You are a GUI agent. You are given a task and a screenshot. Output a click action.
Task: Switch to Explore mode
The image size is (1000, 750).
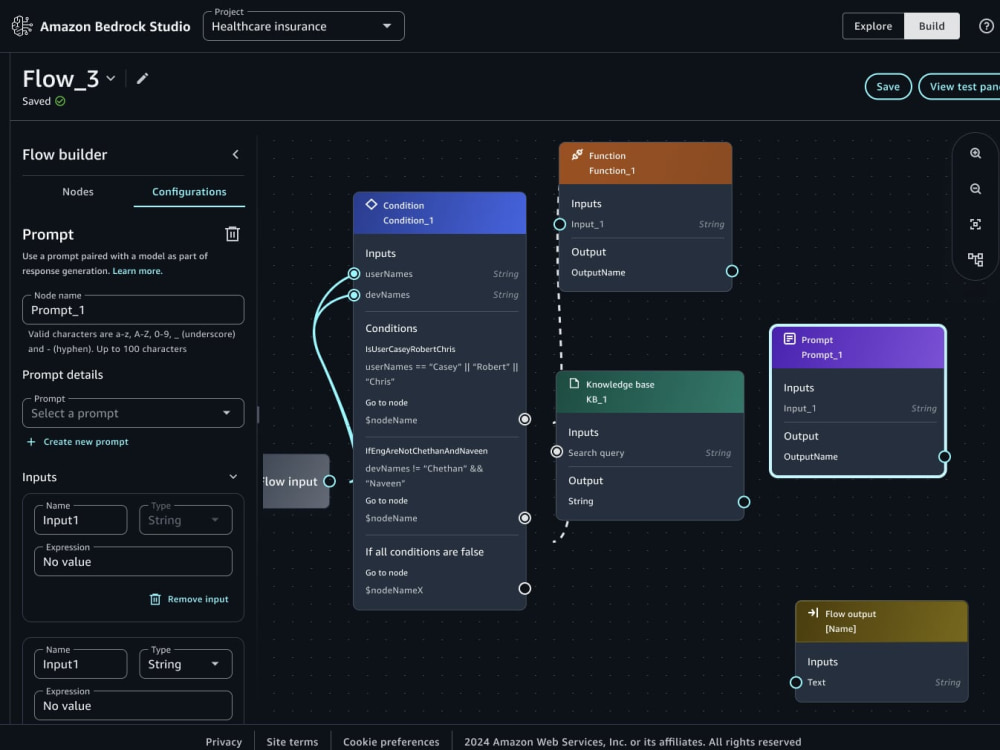point(873,26)
